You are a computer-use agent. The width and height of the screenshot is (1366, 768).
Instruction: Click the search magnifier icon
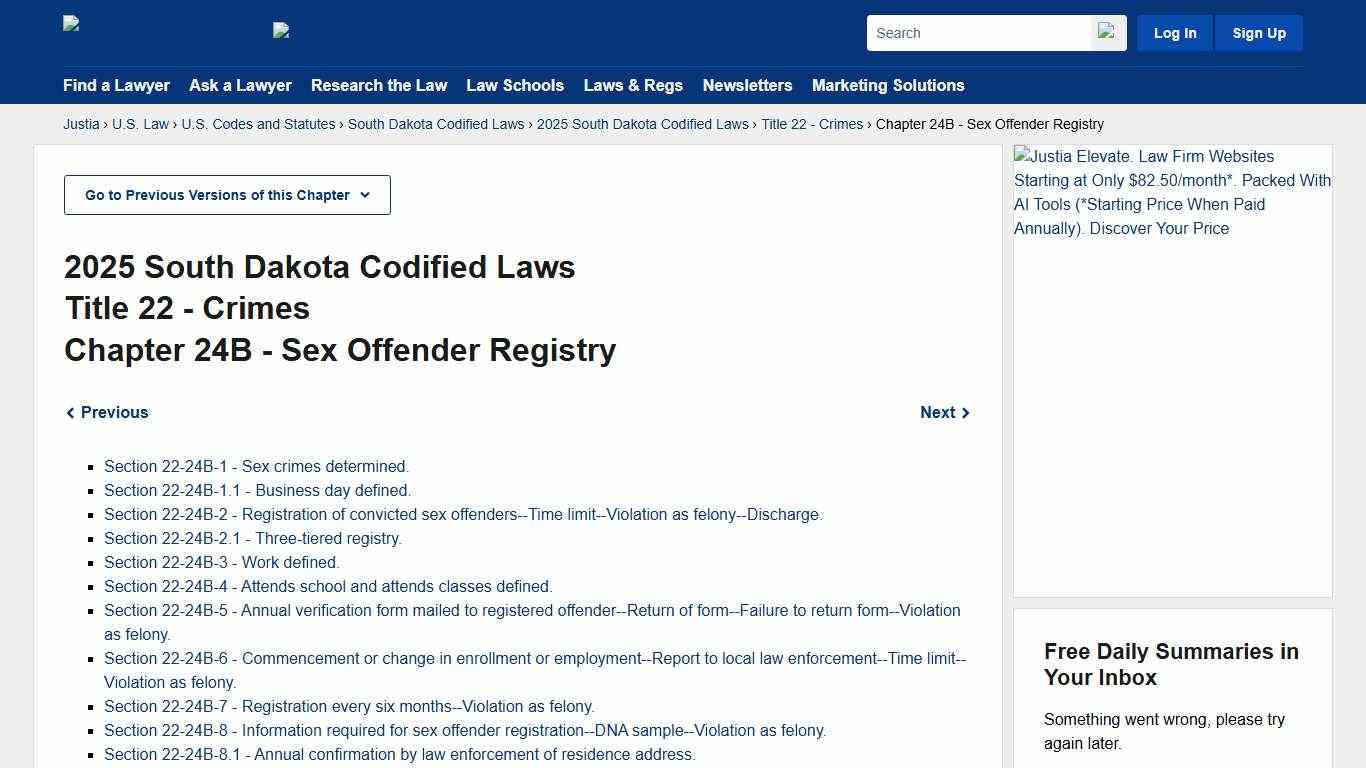(1107, 32)
